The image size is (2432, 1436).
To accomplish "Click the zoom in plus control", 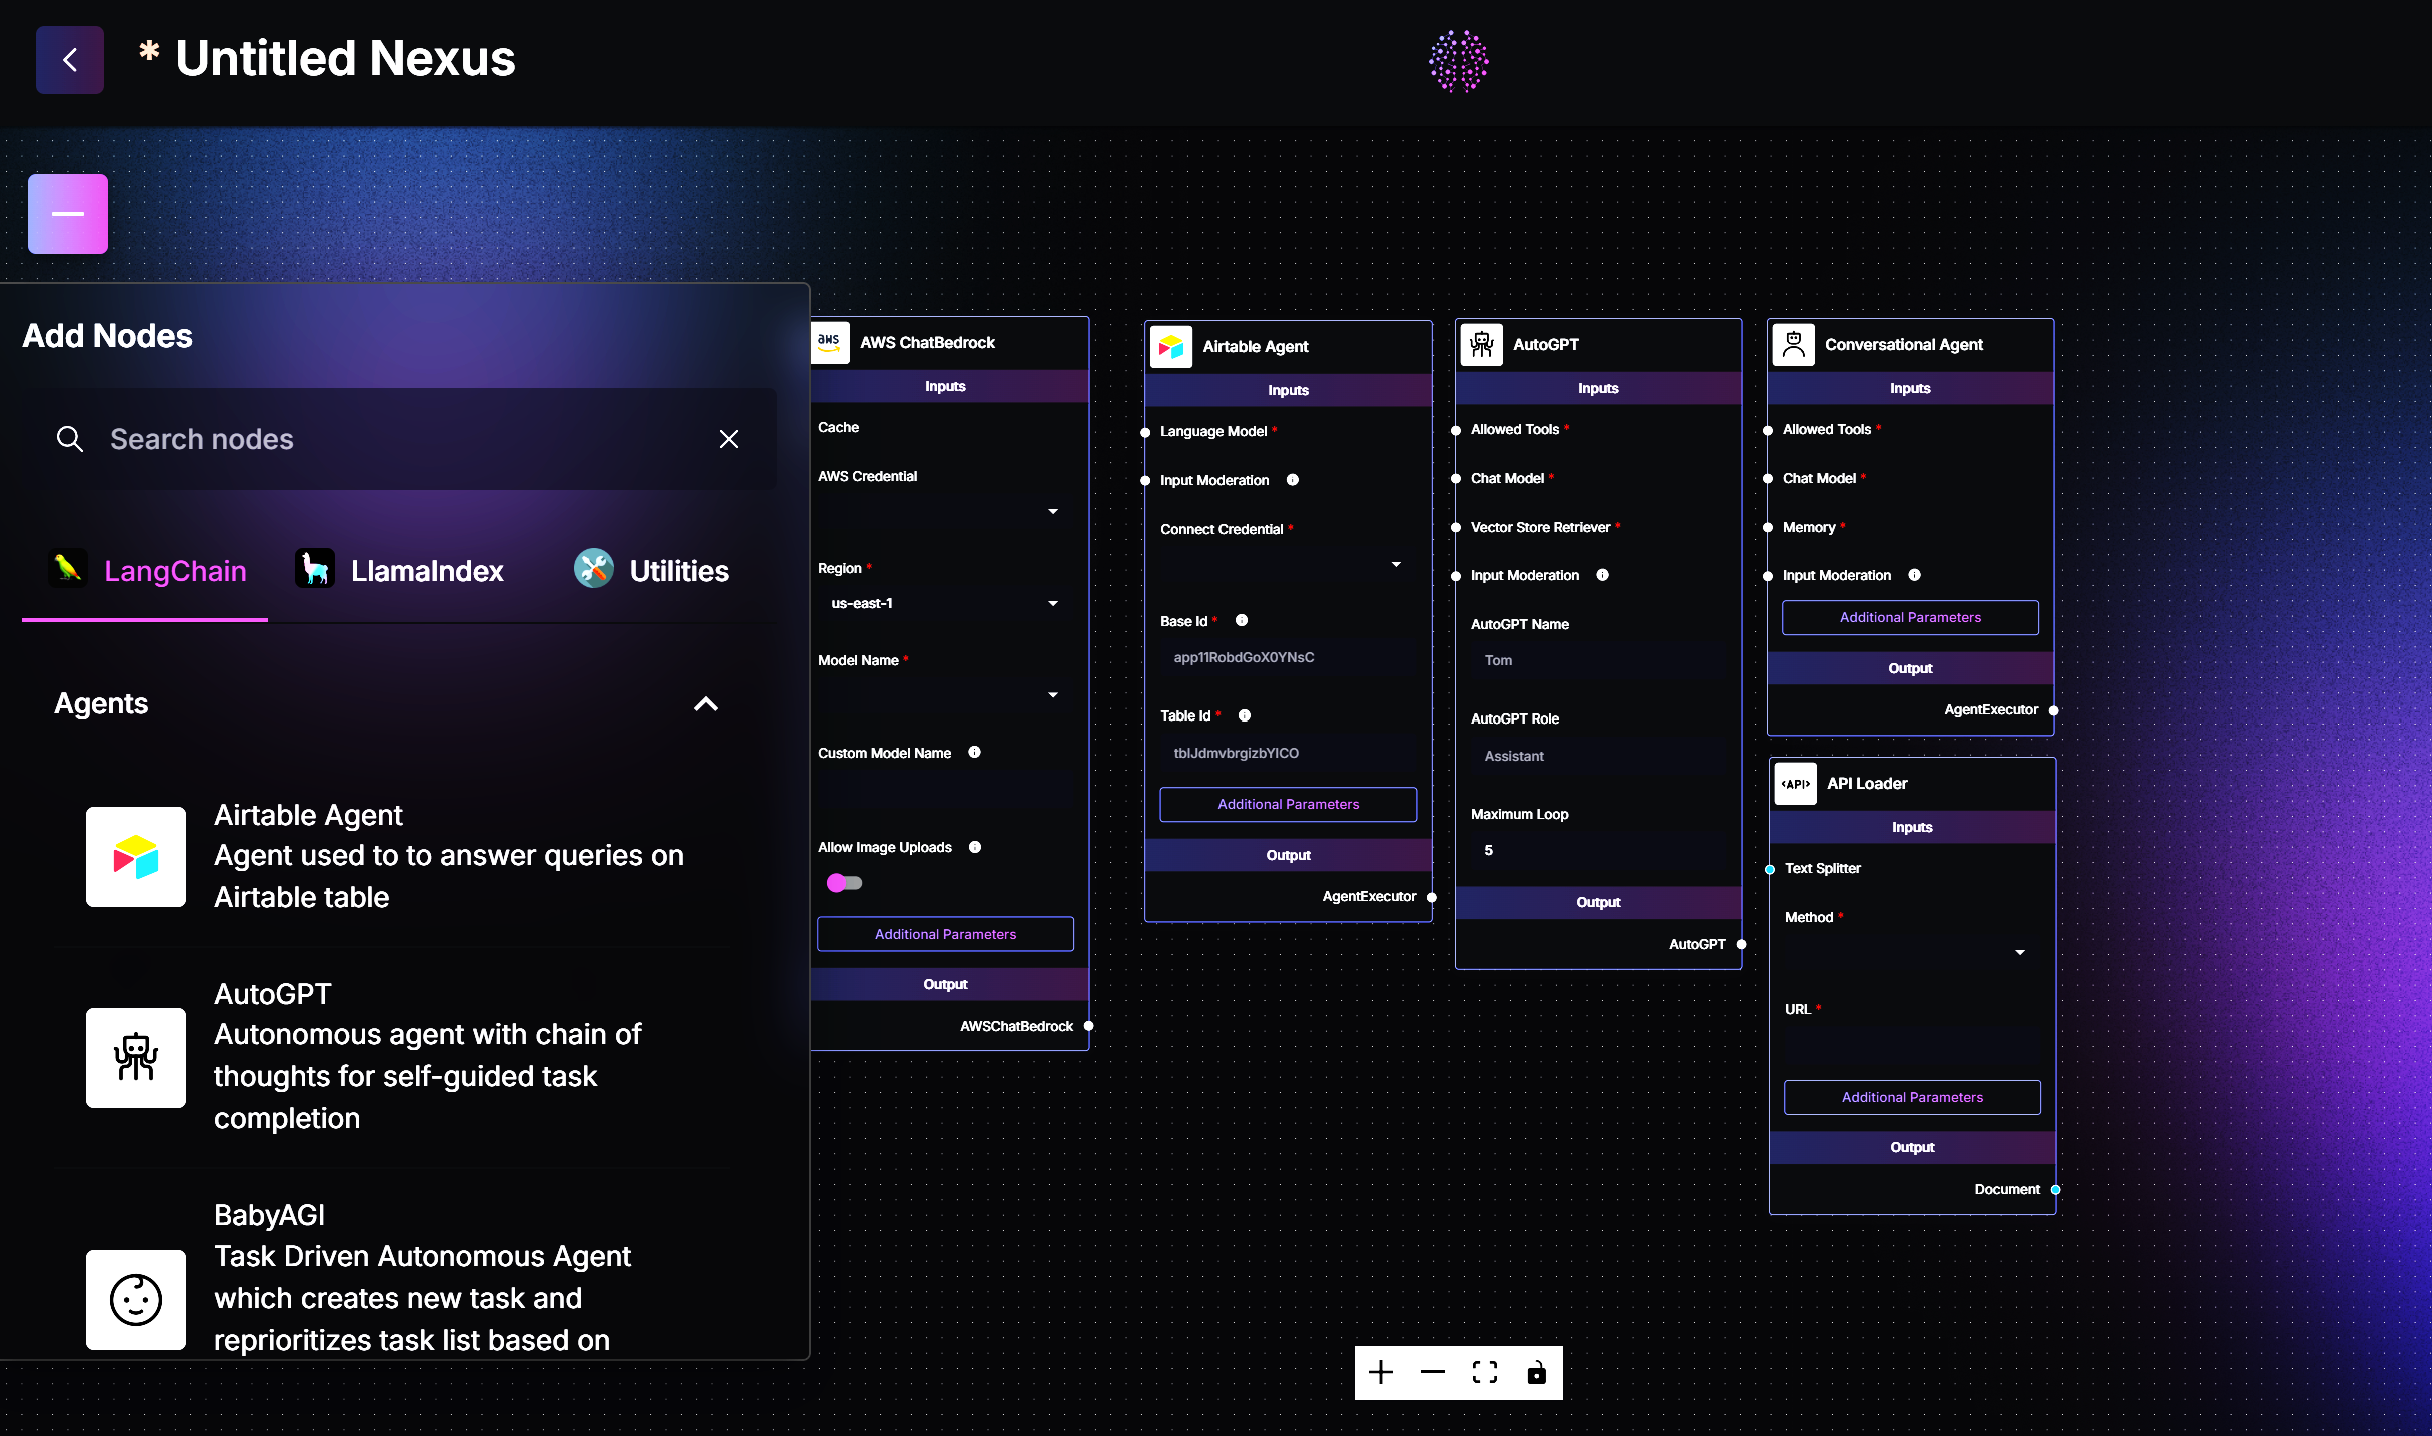I will point(1381,1372).
